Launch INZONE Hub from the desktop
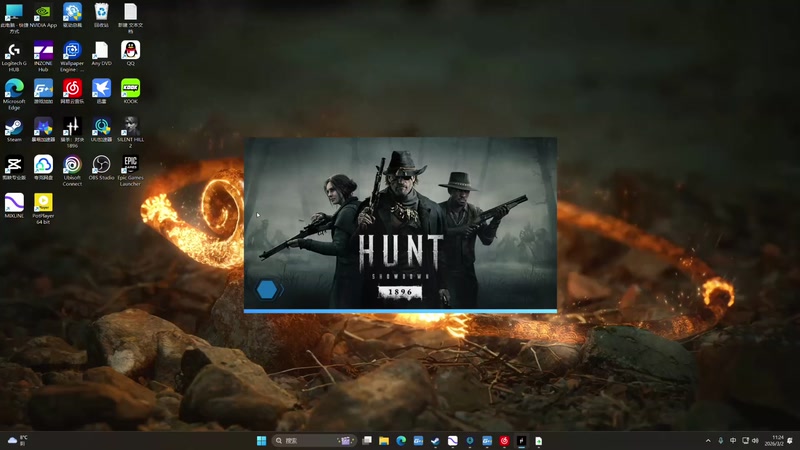800x450 pixels. (x=43, y=56)
